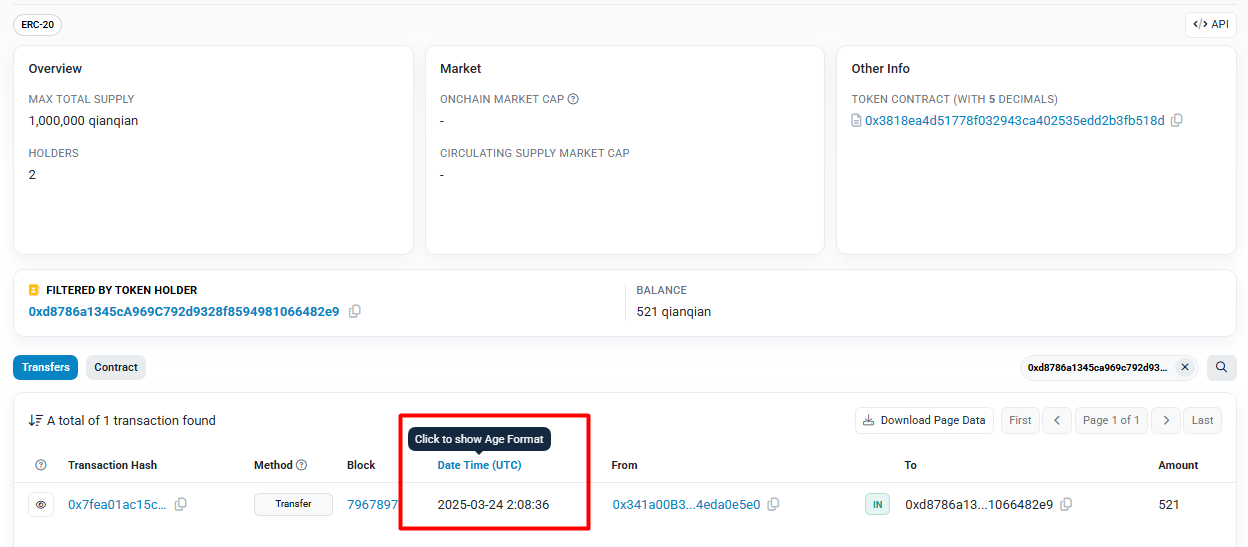
Task: Go to next page chevron
Action: pyautogui.click(x=1165, y=420)
